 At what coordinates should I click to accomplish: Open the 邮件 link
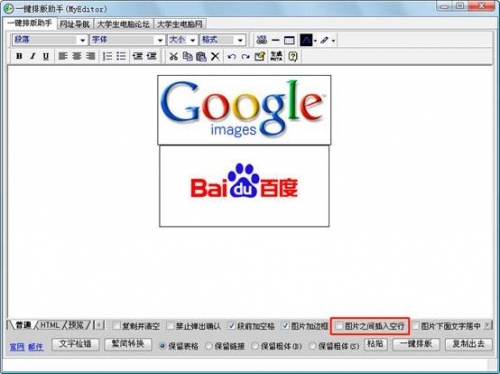[36, 347]
